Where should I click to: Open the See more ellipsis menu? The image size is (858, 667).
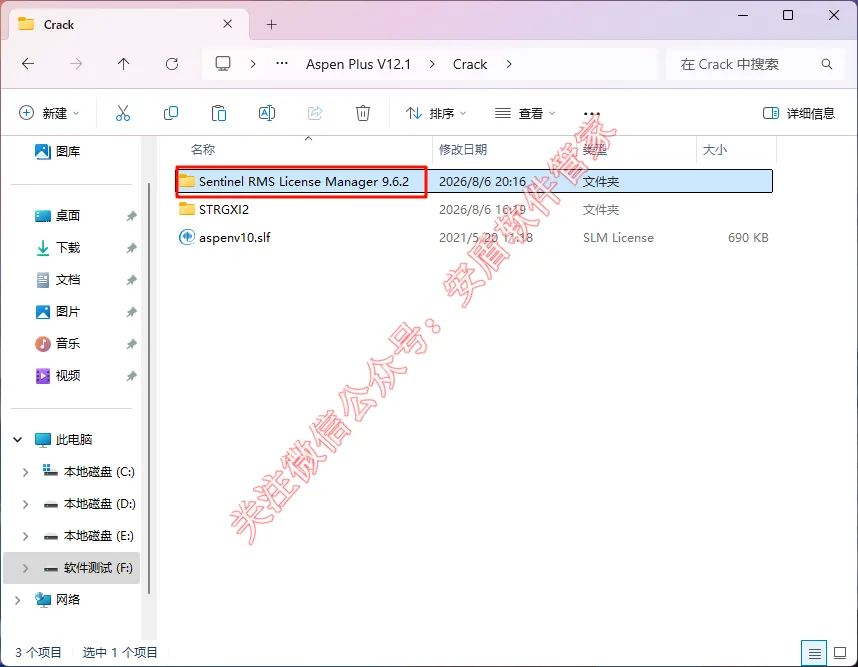coord(592,113)
